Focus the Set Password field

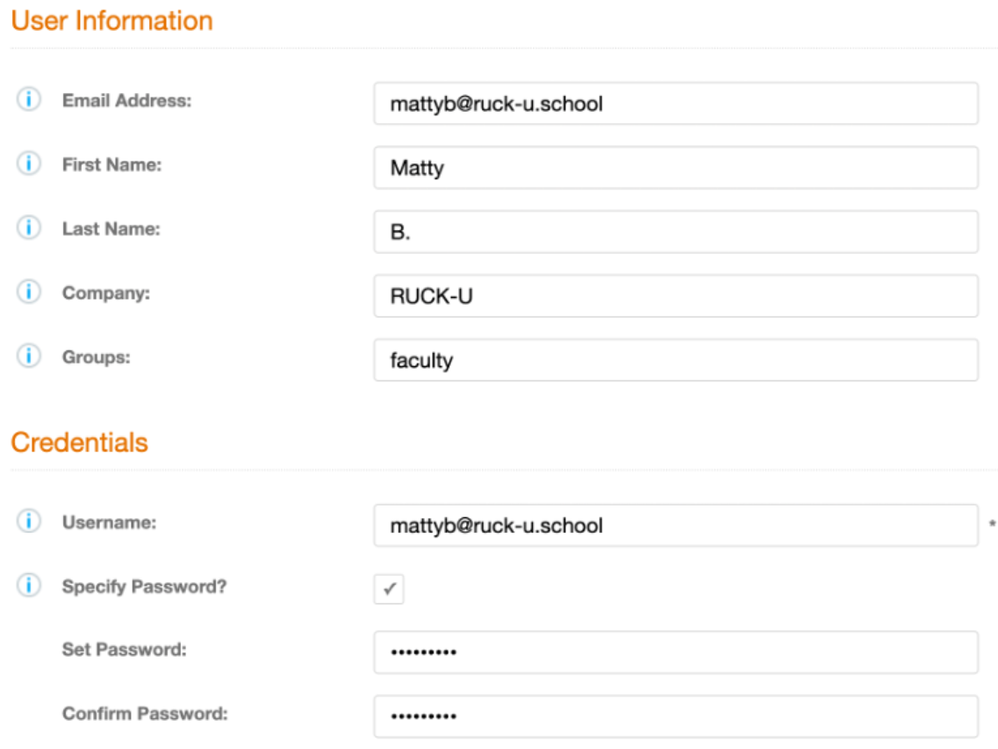(675, 652)
